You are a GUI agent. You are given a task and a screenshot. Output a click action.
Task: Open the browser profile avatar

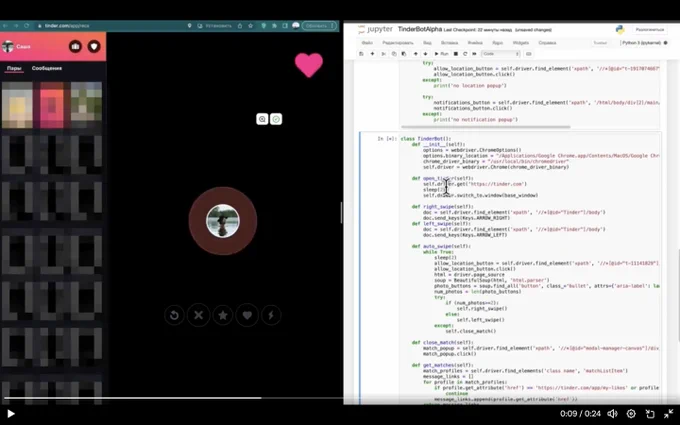[296, 26]
